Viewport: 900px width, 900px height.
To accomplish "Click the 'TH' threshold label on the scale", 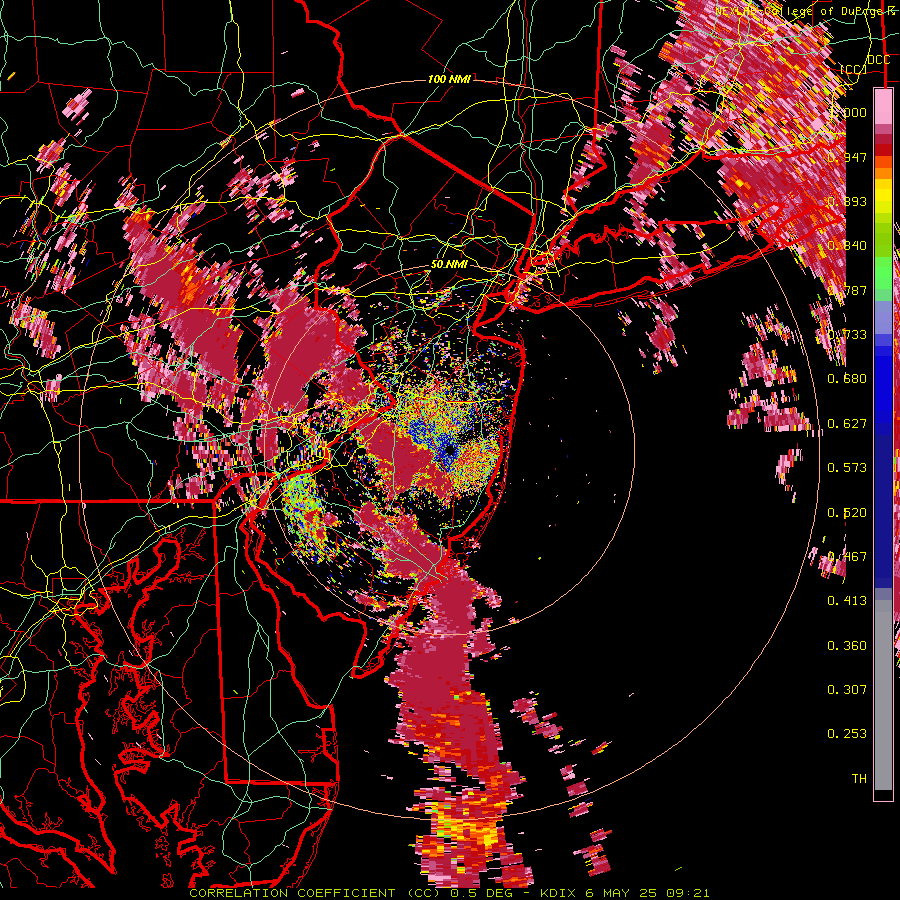I will click(x=859, y=779).
